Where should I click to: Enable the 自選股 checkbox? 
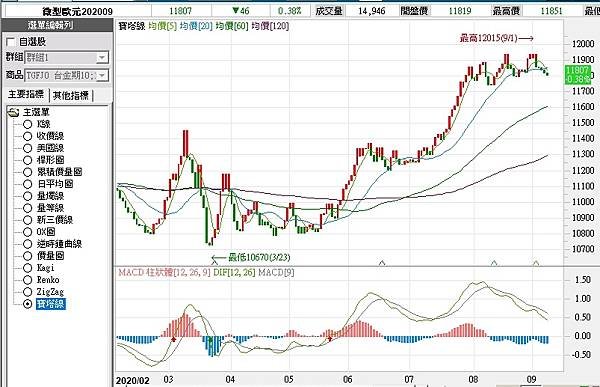coord(11,42)
